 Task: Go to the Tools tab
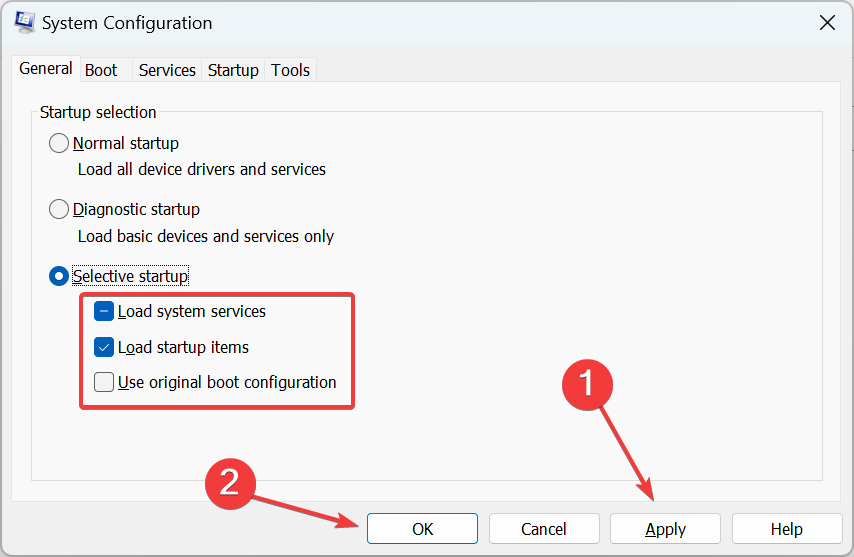pos(290,70)
